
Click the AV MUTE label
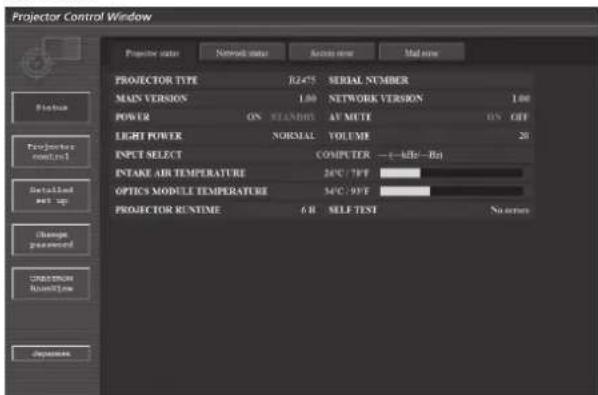pos(350,117)
